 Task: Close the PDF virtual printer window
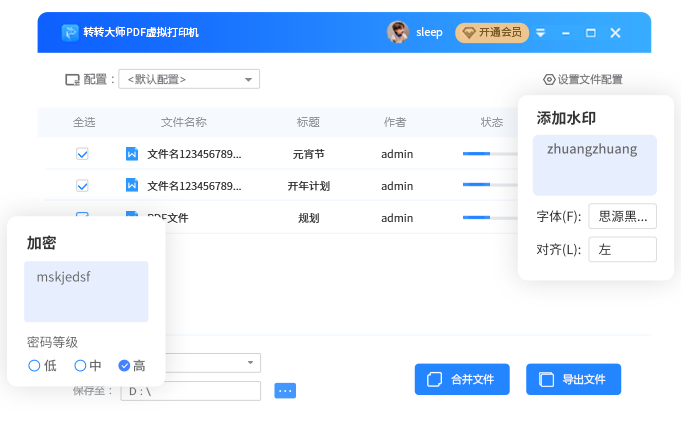point(615,33)
